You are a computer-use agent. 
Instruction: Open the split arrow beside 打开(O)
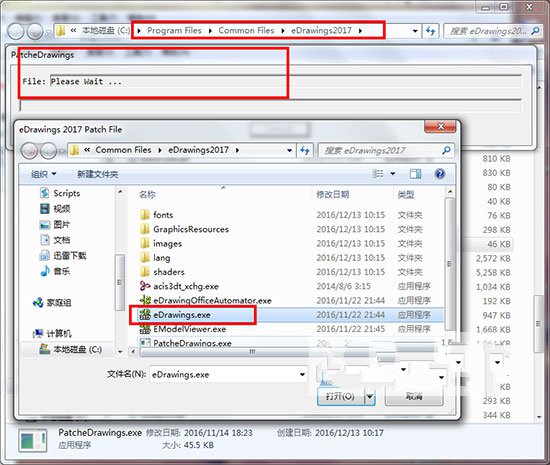click(370, 397)
